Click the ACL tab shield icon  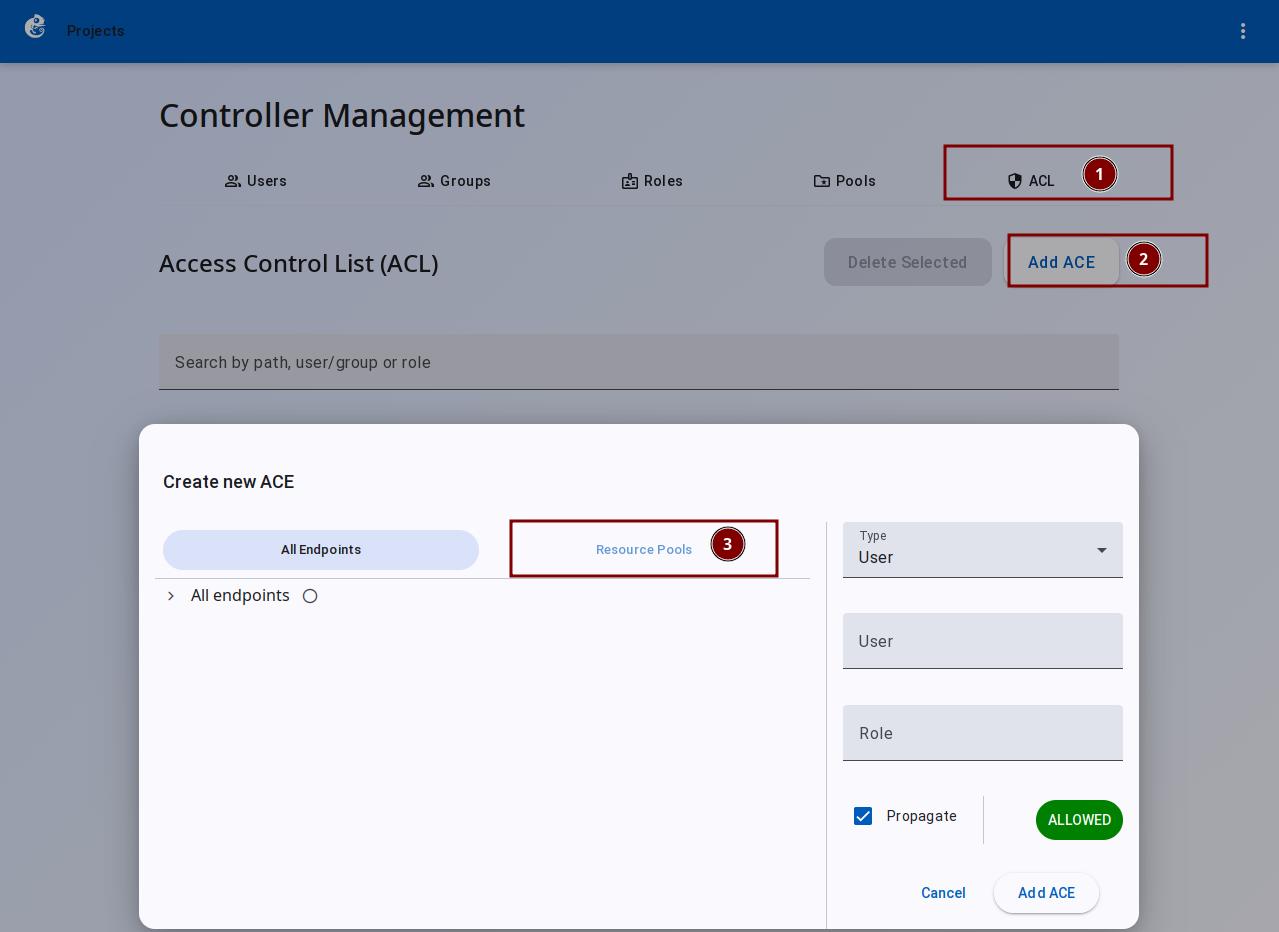coord(1015,181)
